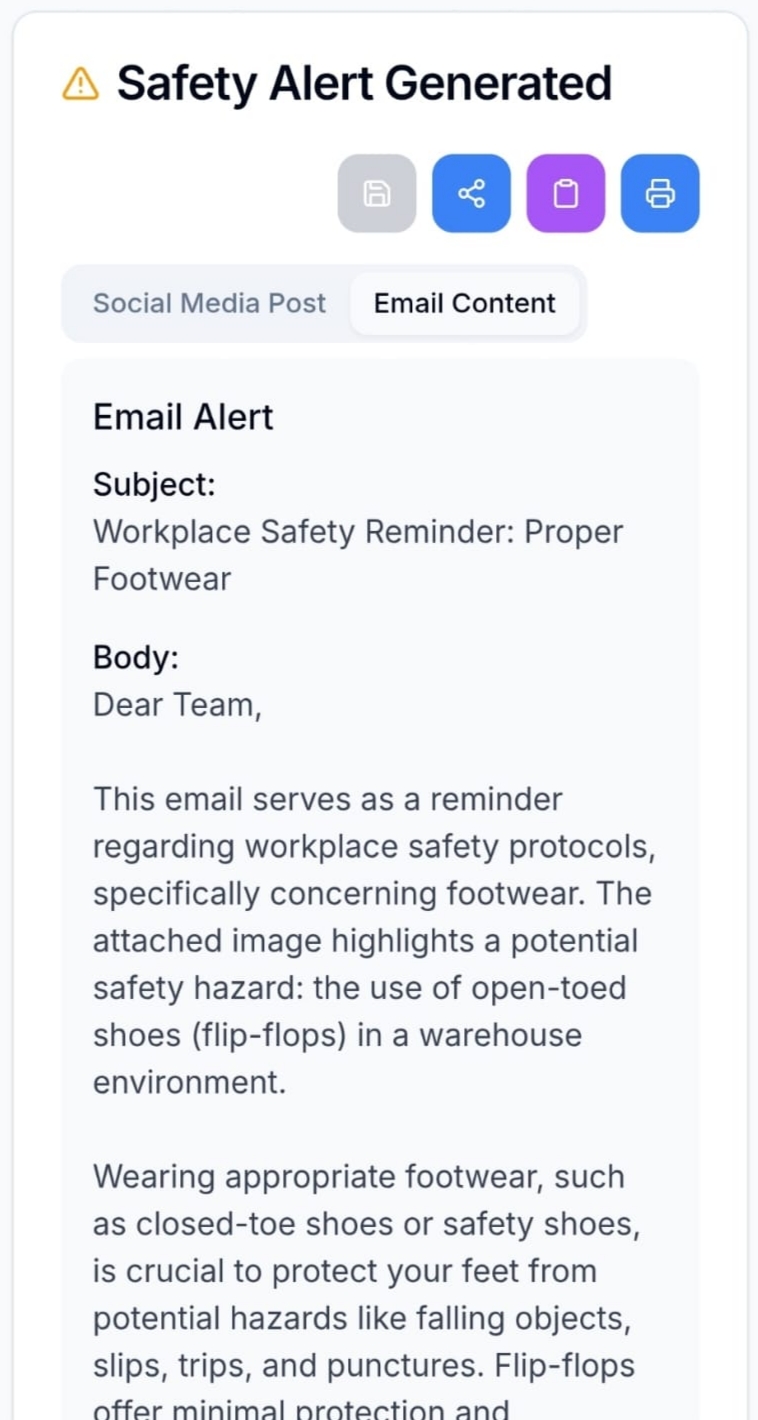Select the paragraph mentioning flip-flops hazard
The height and width of the screenshot is (1420, 758).
point(375,940)
